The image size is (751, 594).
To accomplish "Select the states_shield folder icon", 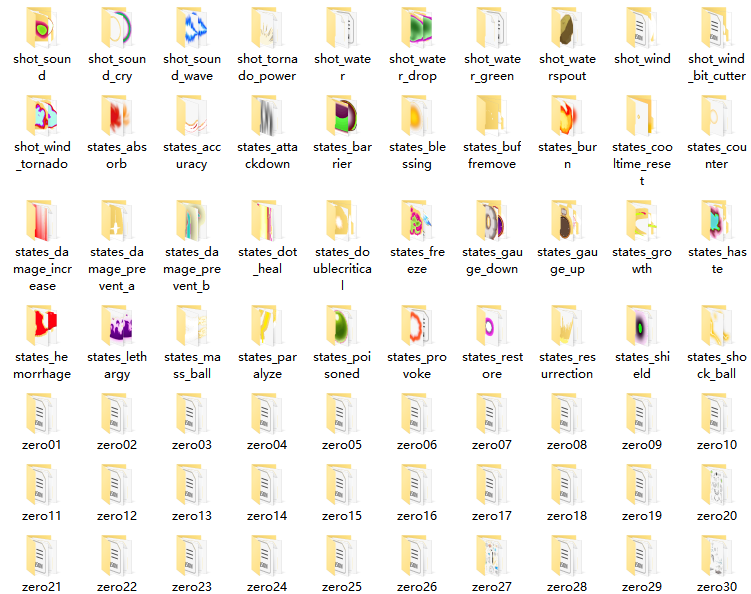I will click(642, 325).
